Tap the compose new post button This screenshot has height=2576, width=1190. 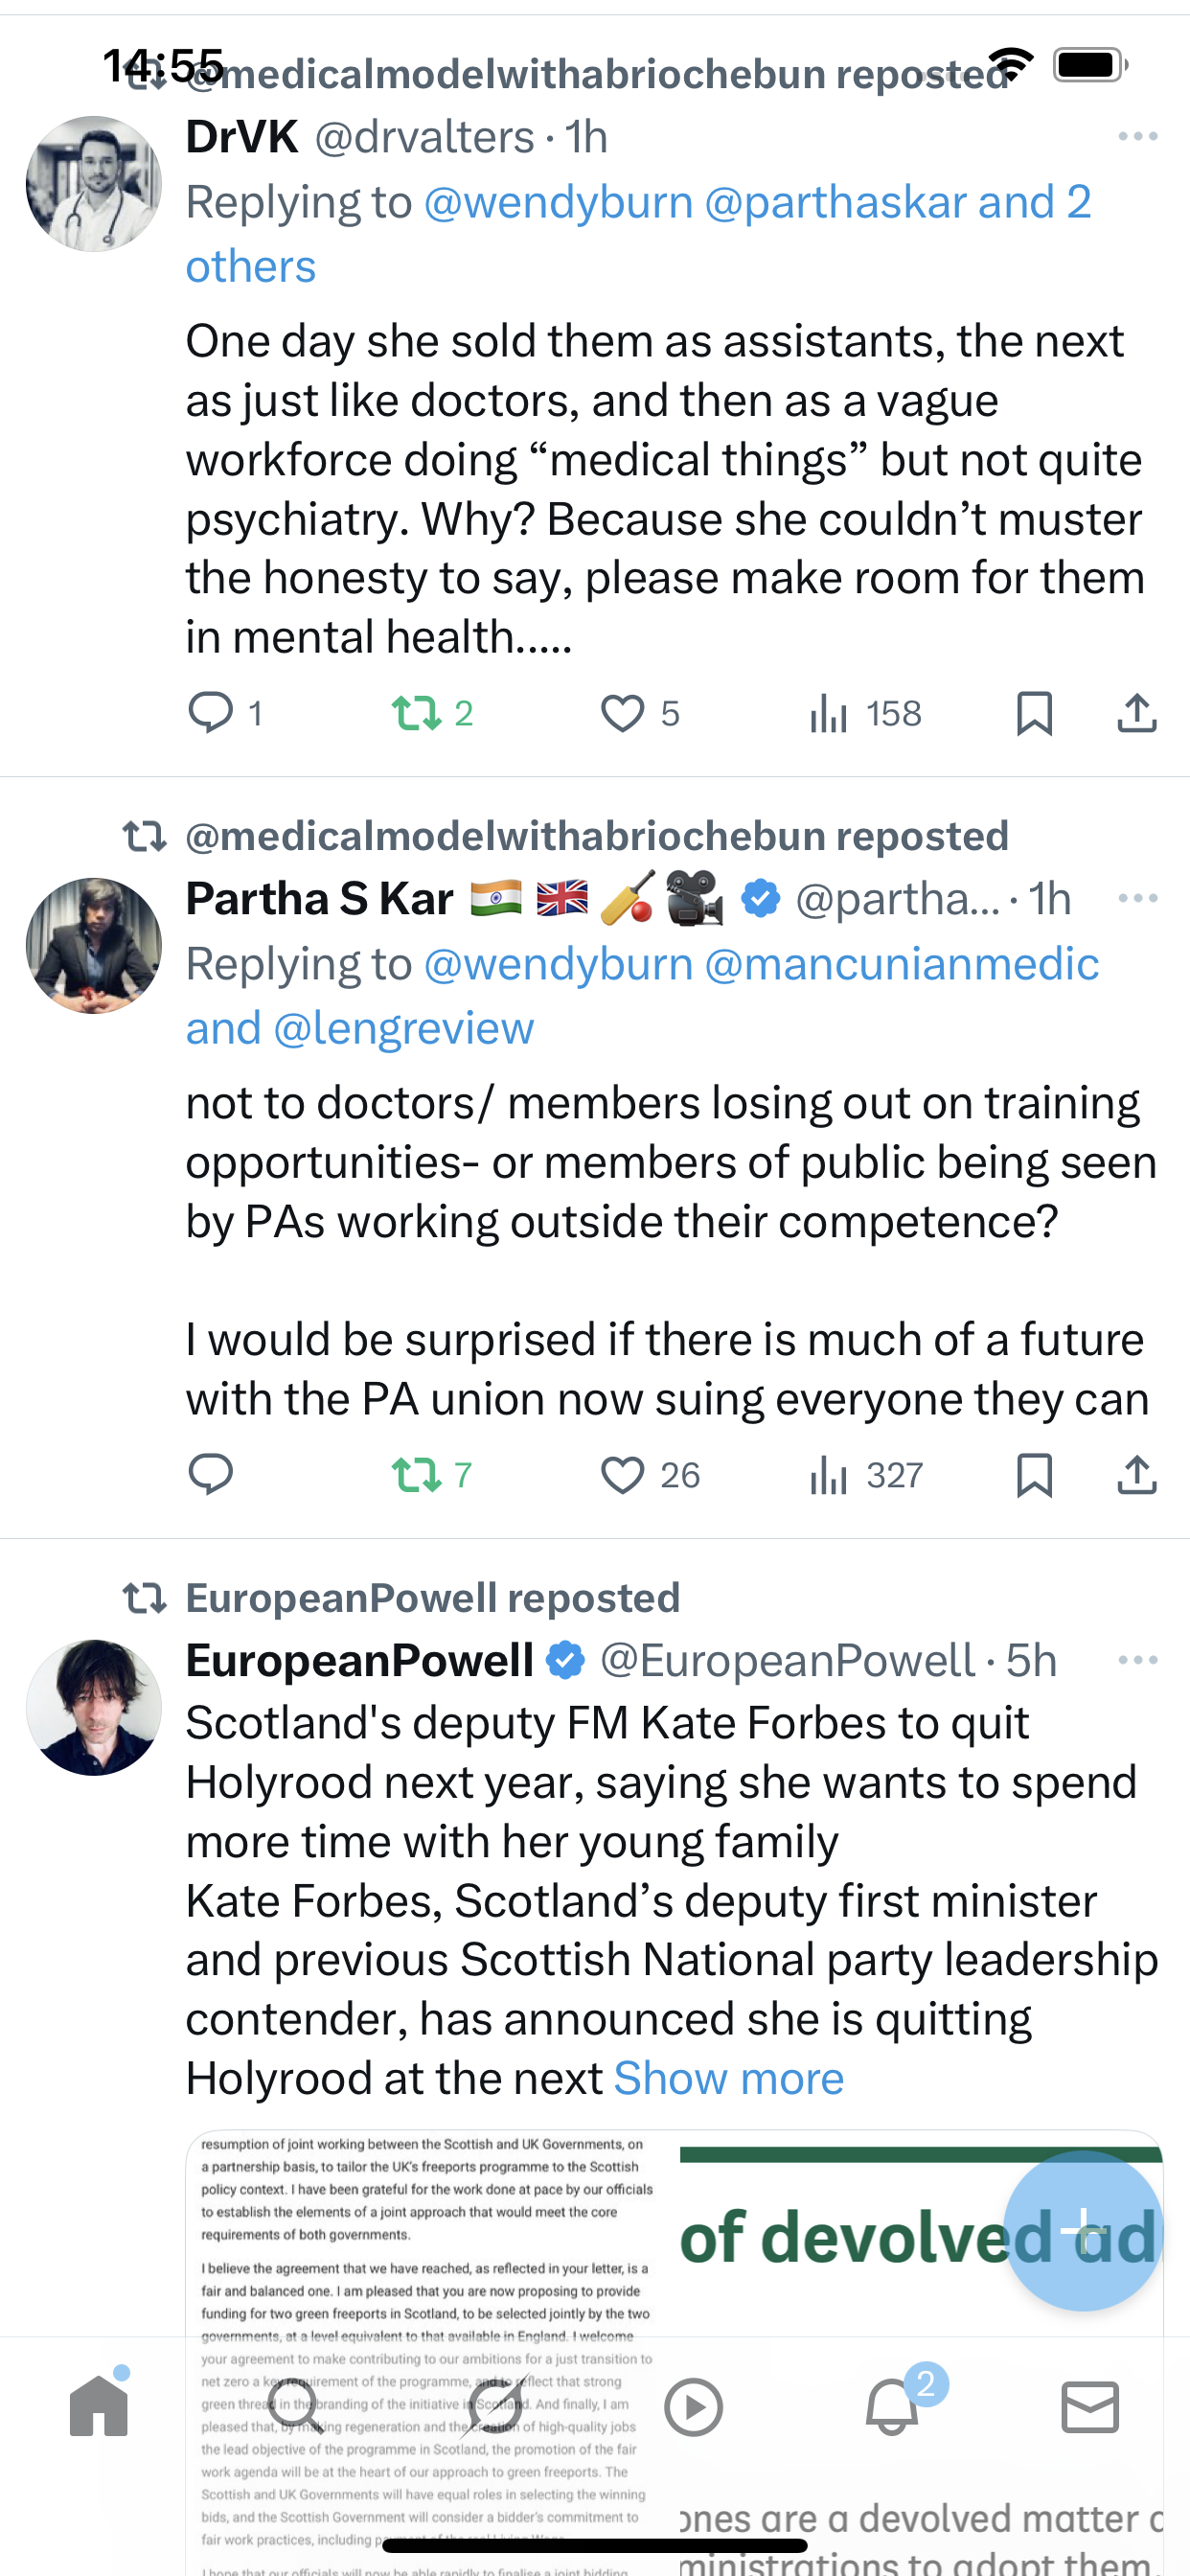(x=1082, y=2230)
